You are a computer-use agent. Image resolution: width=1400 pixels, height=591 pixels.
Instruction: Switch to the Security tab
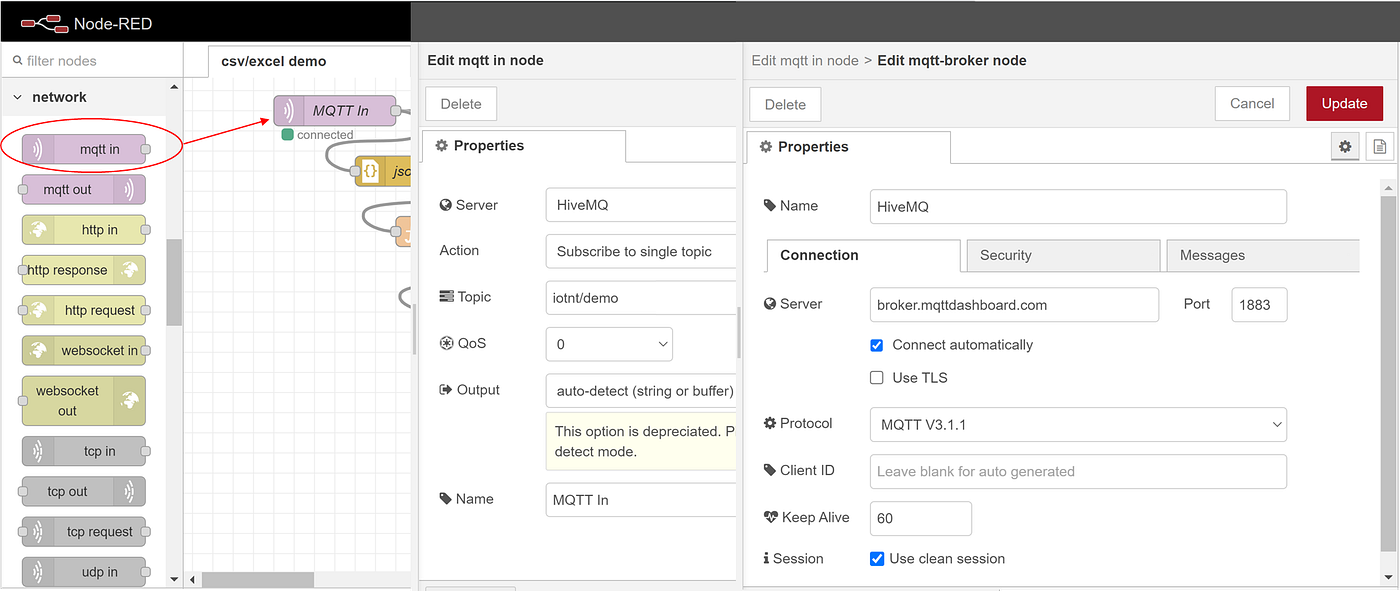(1062, 255)
